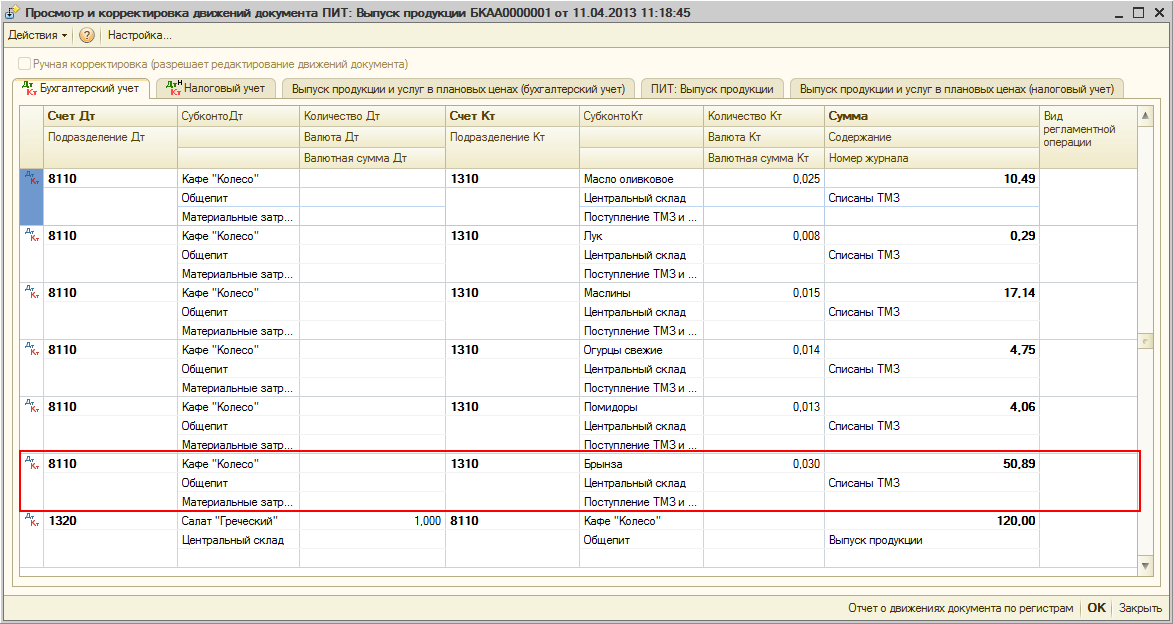Open the Настройка... toolbar option

pos(139,35)
